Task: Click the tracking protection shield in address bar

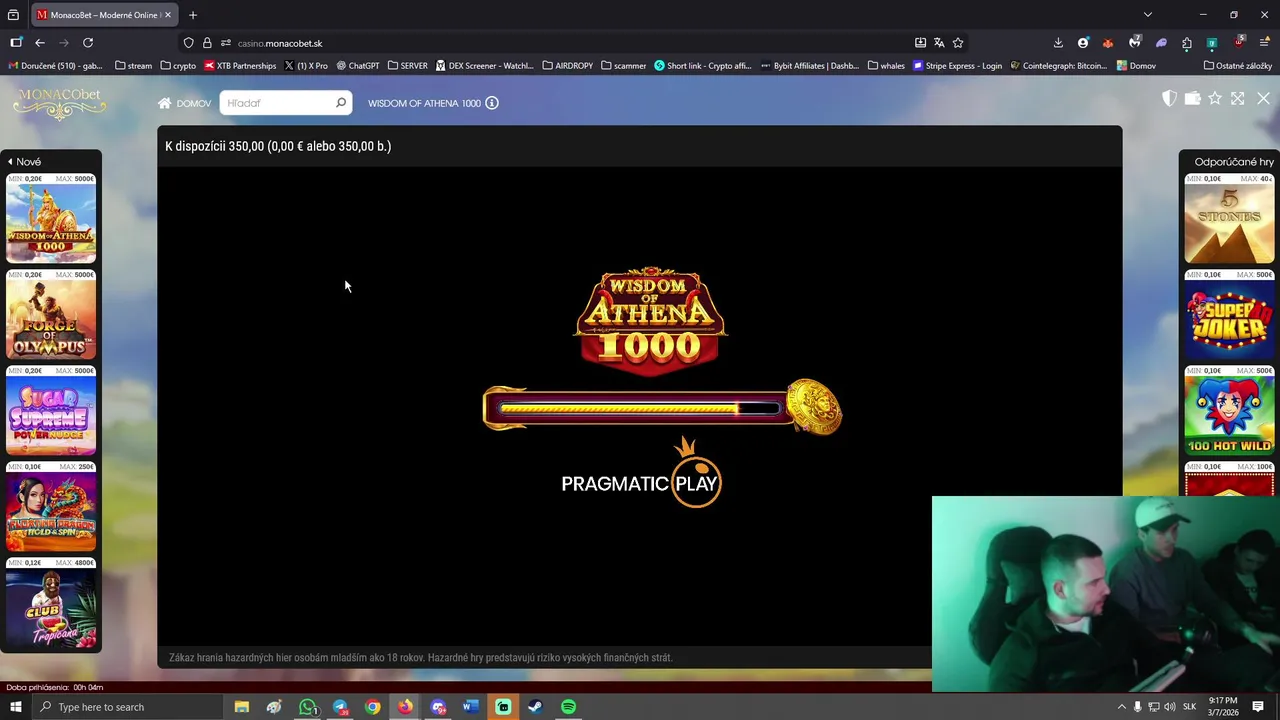Action: (x=188, y=43)
